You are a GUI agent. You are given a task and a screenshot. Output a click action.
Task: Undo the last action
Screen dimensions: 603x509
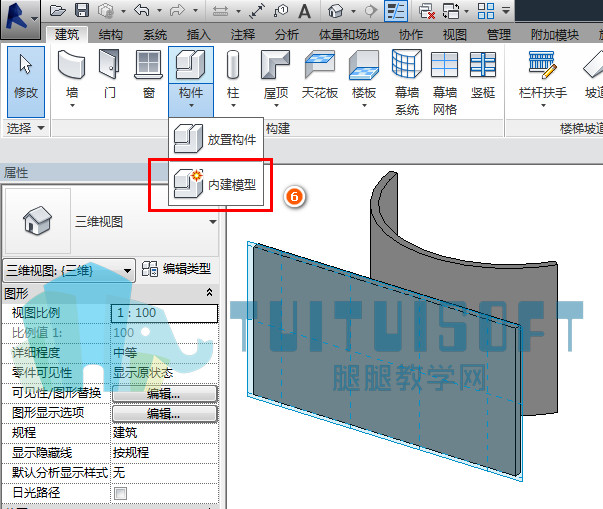(142, 10)
